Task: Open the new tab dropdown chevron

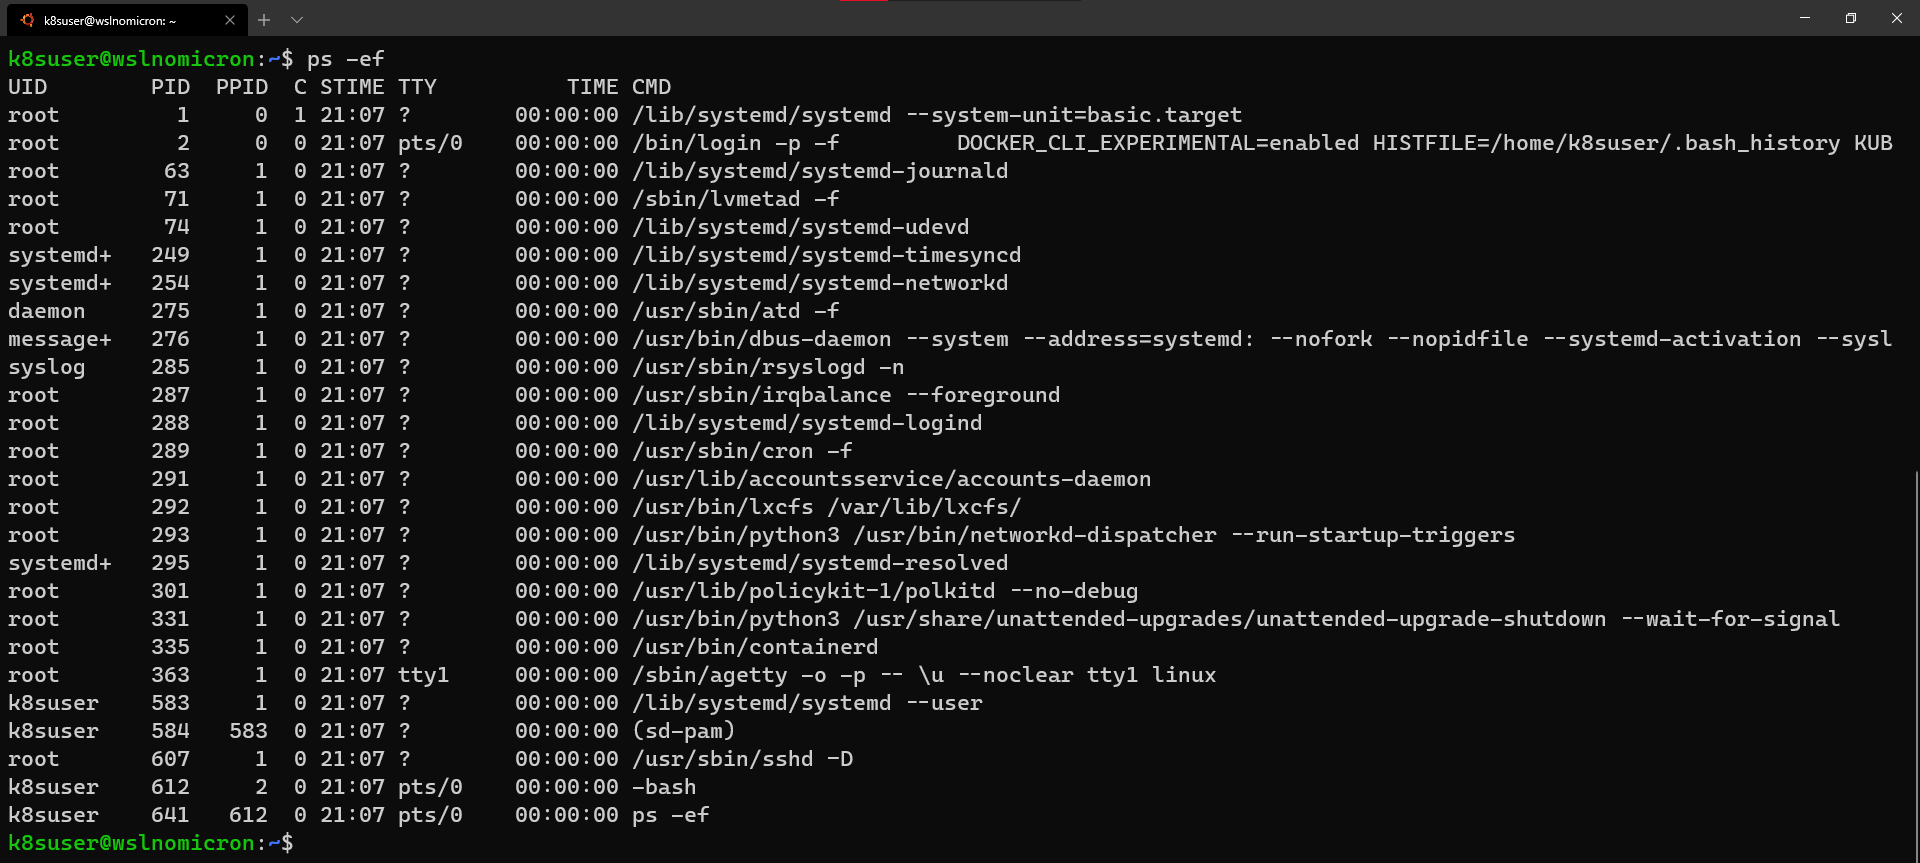Action: tap(296, 19)
